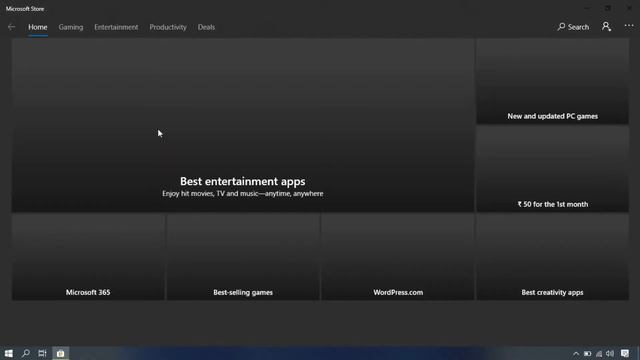Open New and updated PC games tile
The image size is (640, 360).
pos(552,81)
